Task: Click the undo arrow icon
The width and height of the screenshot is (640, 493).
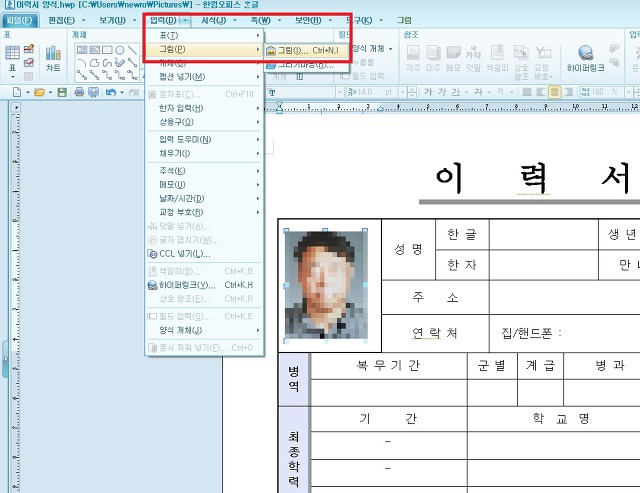Action: point(111,92)
